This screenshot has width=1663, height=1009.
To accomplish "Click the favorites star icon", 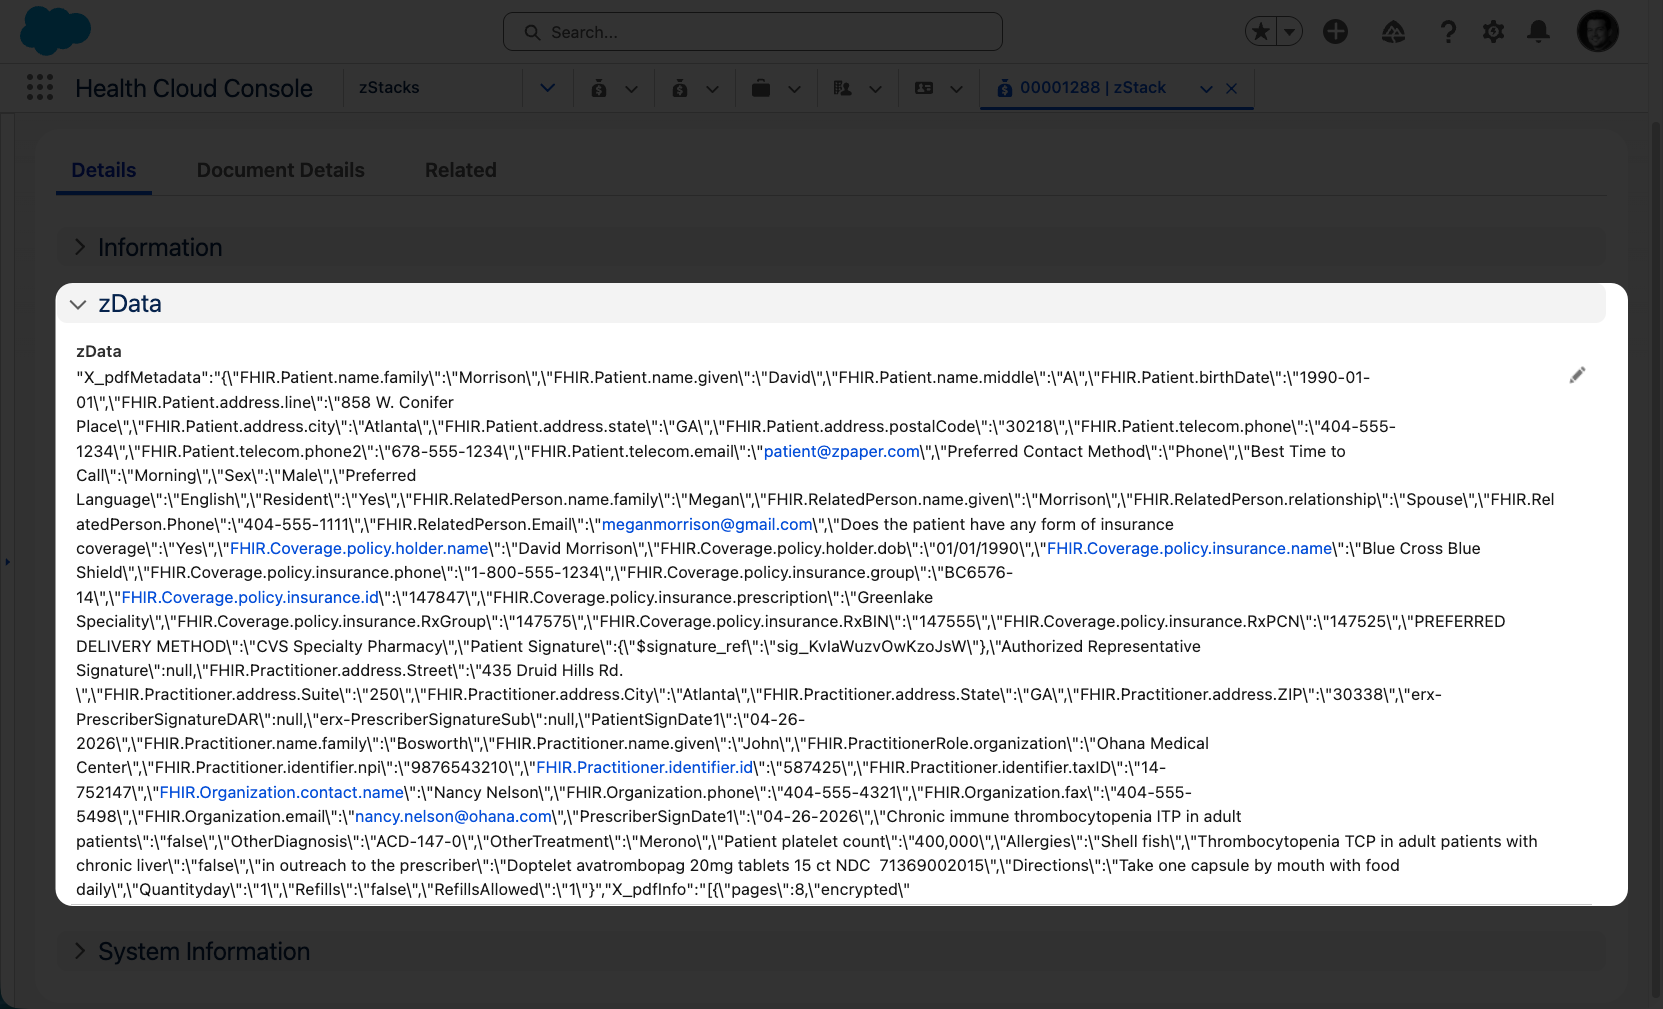I will click(x=1262, y=32).
